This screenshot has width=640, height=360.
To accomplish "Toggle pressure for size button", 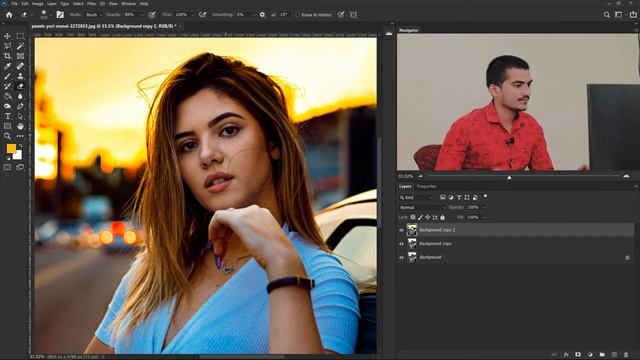I will [341, 15].
